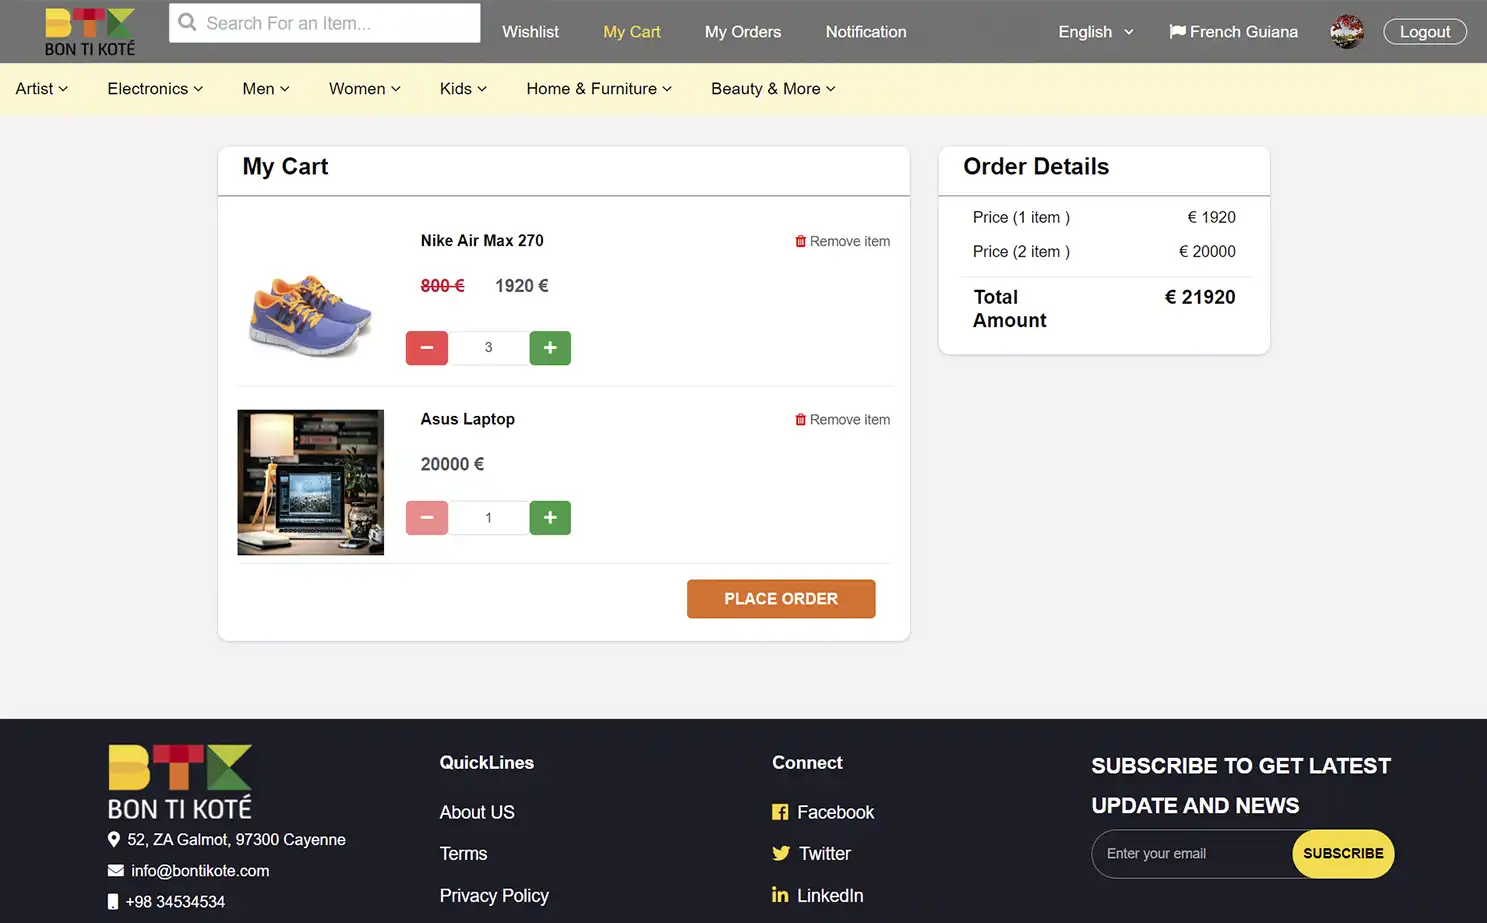Switch to My Orders
This screenshot has height=923, width=1487.
click(x=742, y=31)
